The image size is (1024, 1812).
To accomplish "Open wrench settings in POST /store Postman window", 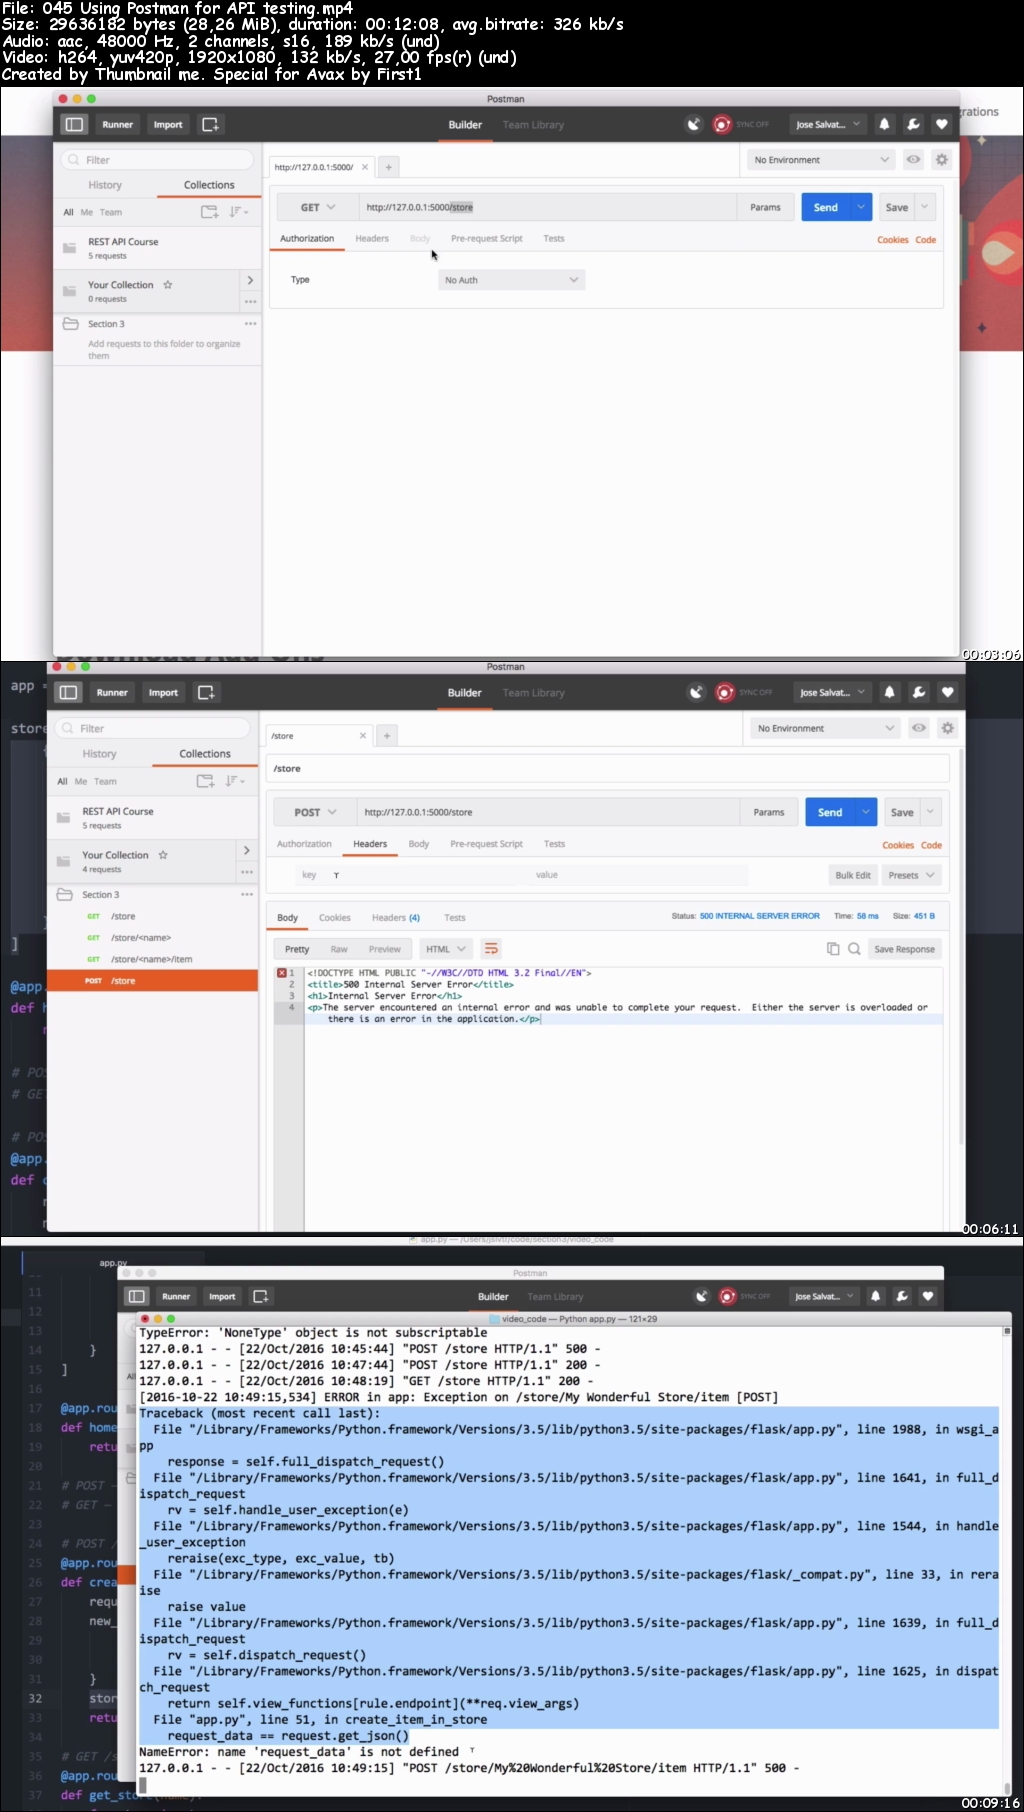I will 919,692.
